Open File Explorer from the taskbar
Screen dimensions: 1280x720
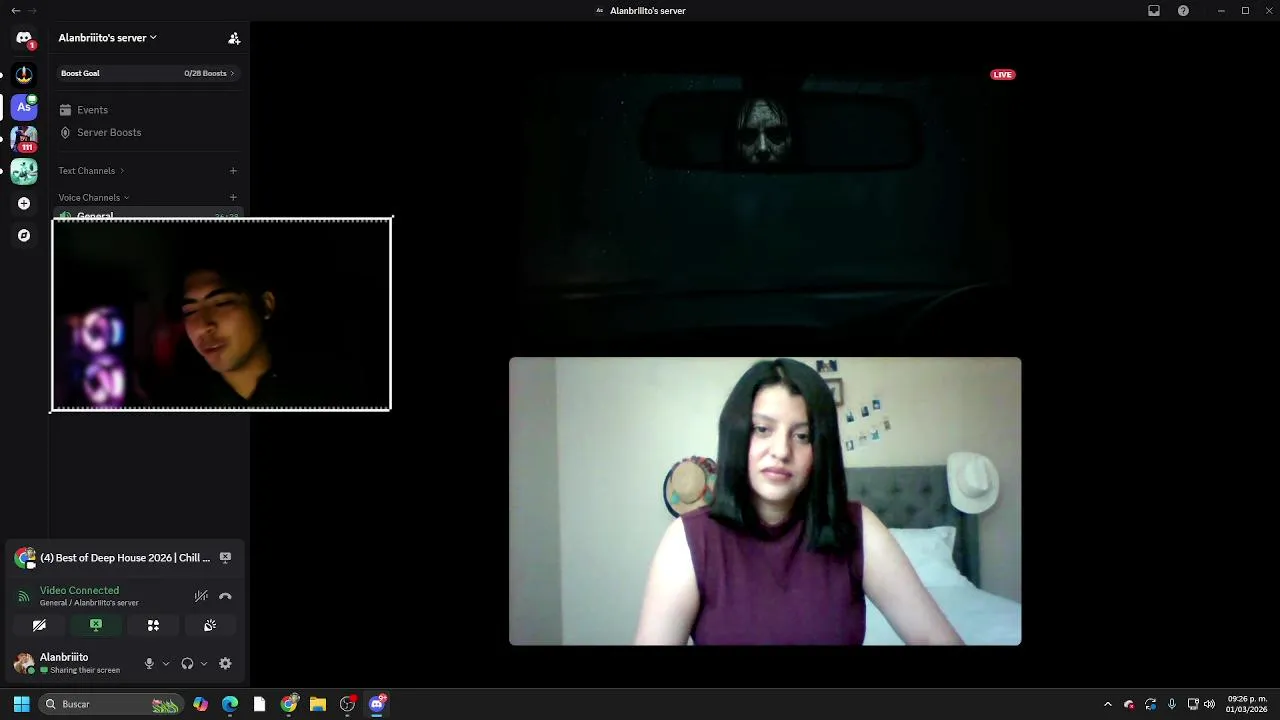point(318,704)
